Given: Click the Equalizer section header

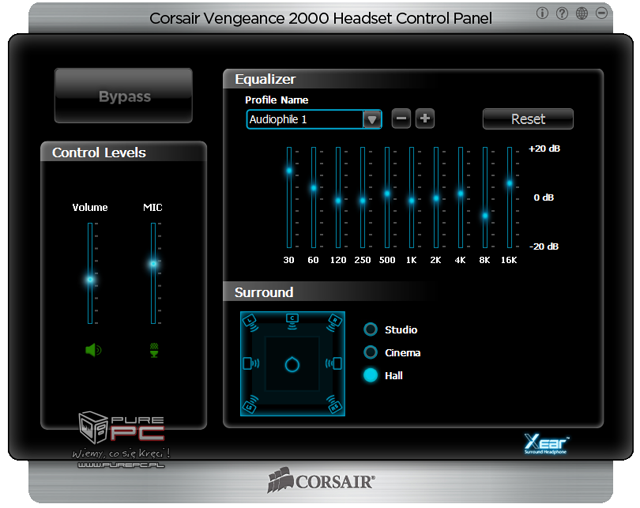Looking at the screenshot, I should click(265, 79).
